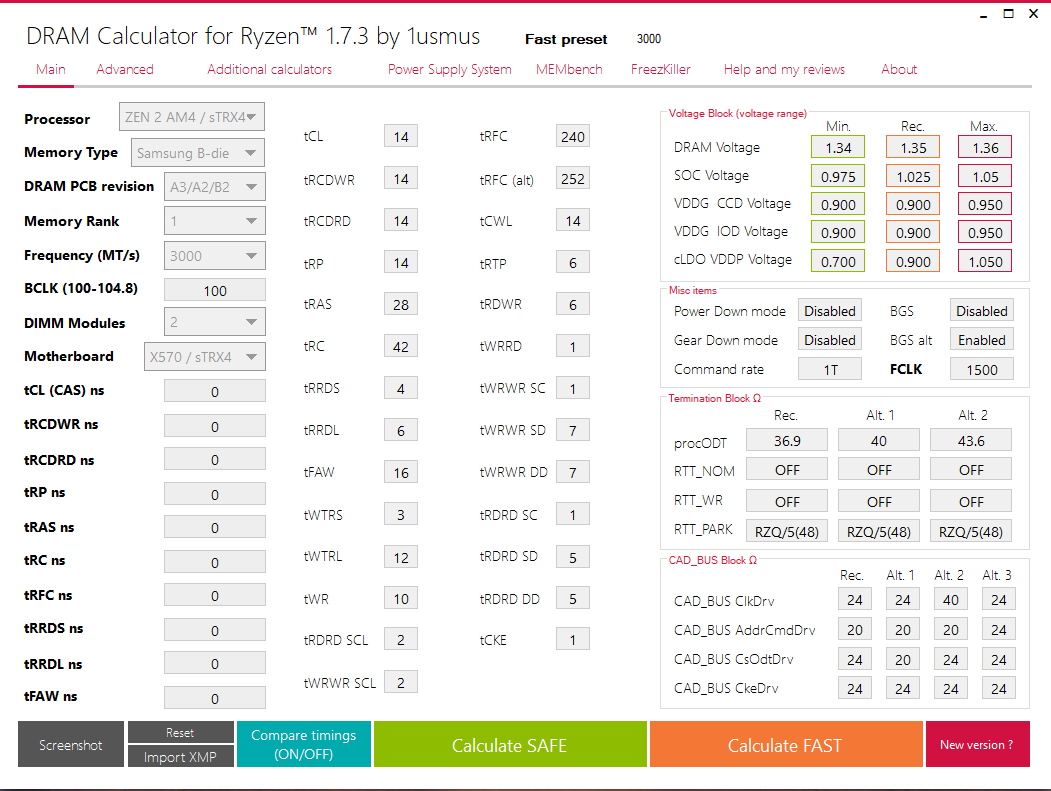Open the DRAM PCB revision dropdown

click(214, 186)
